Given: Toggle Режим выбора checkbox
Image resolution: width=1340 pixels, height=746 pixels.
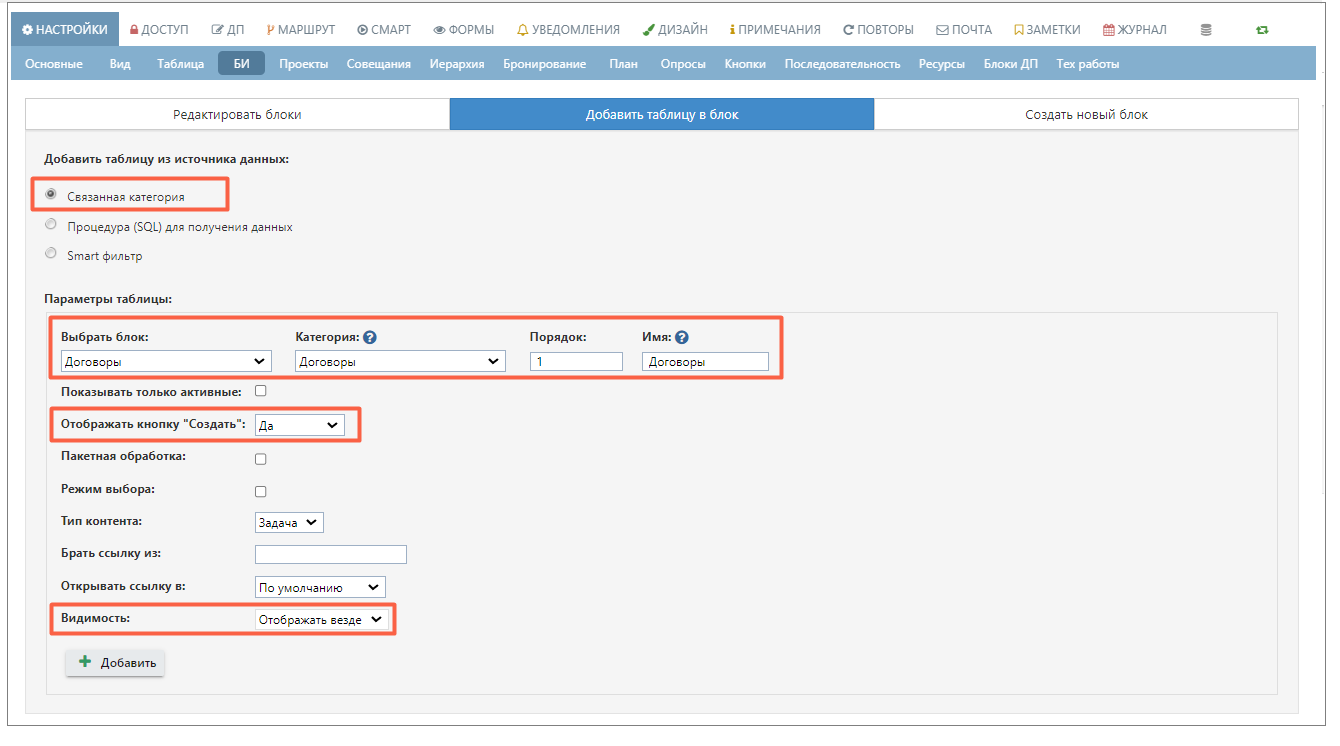Looking at the screenshot, I should point(261,491).
